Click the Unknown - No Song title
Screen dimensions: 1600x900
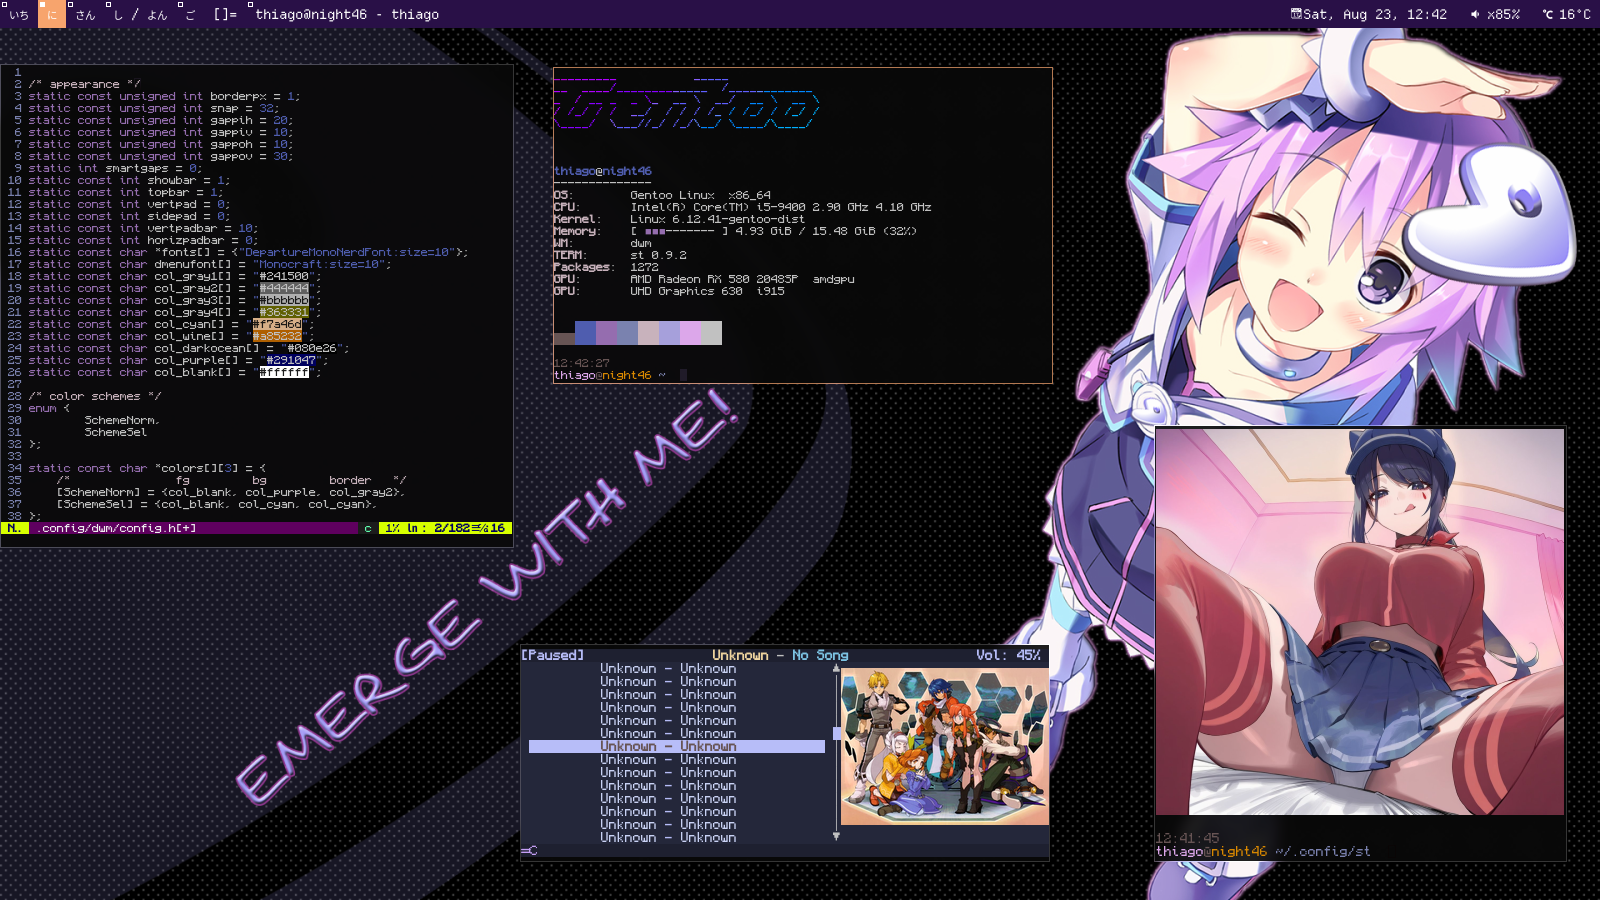pyautogui.click(x=780, y=655)
